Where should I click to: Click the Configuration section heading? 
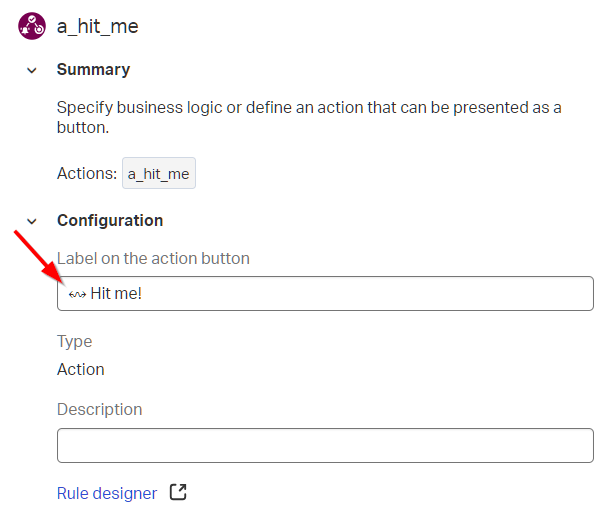[x=110, y=221]
